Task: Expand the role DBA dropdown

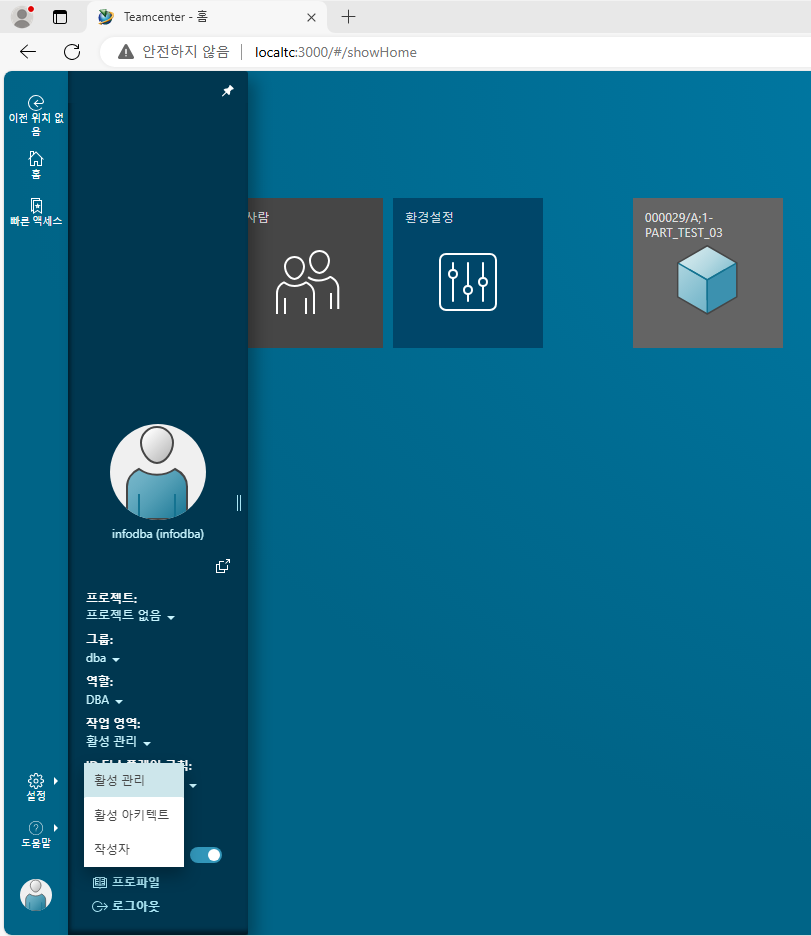Action: (x=104, y=701)
